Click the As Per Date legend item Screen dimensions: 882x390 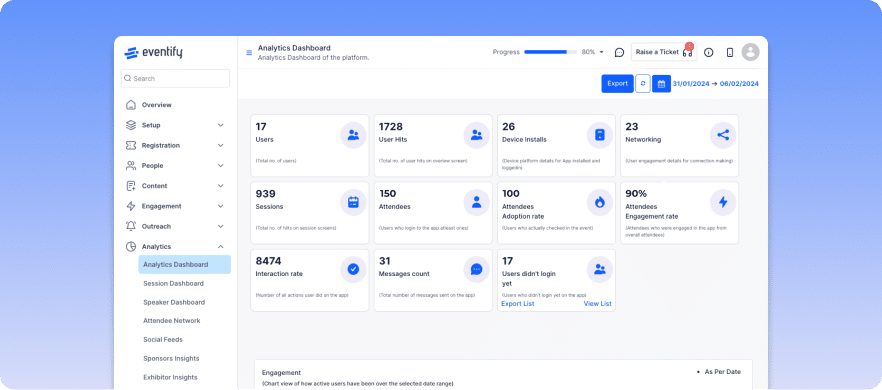[x=719, y=372]
